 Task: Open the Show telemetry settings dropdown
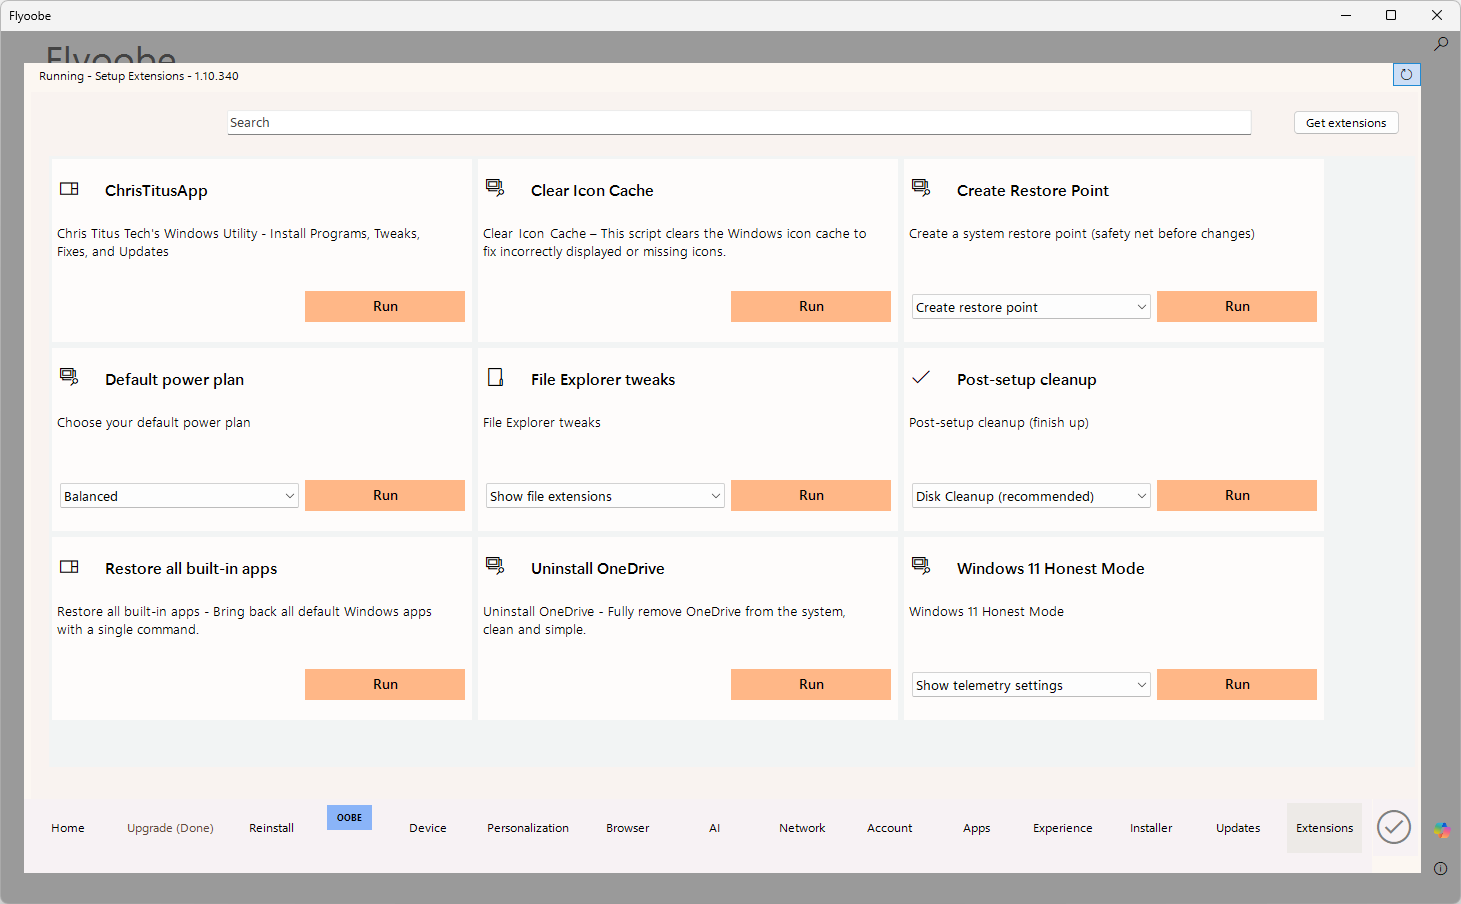(1031, 685)
